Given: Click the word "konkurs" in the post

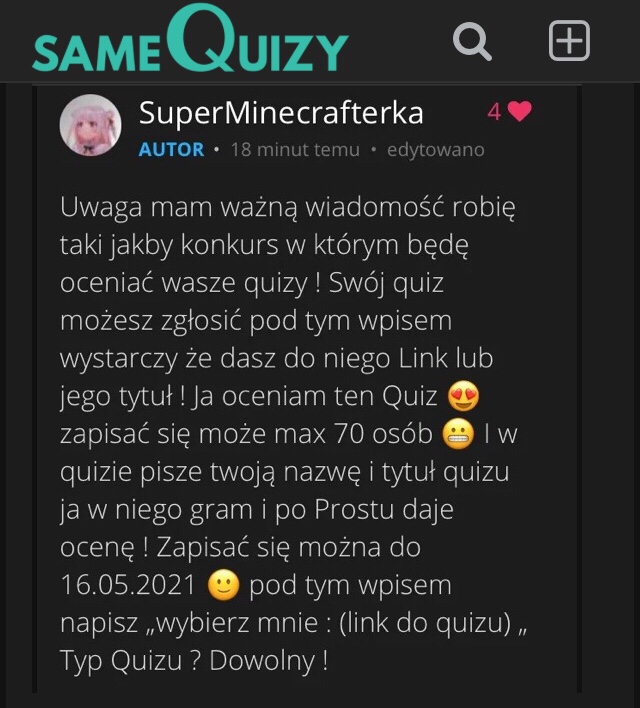Looking at the screenshot, I should 229,245.
